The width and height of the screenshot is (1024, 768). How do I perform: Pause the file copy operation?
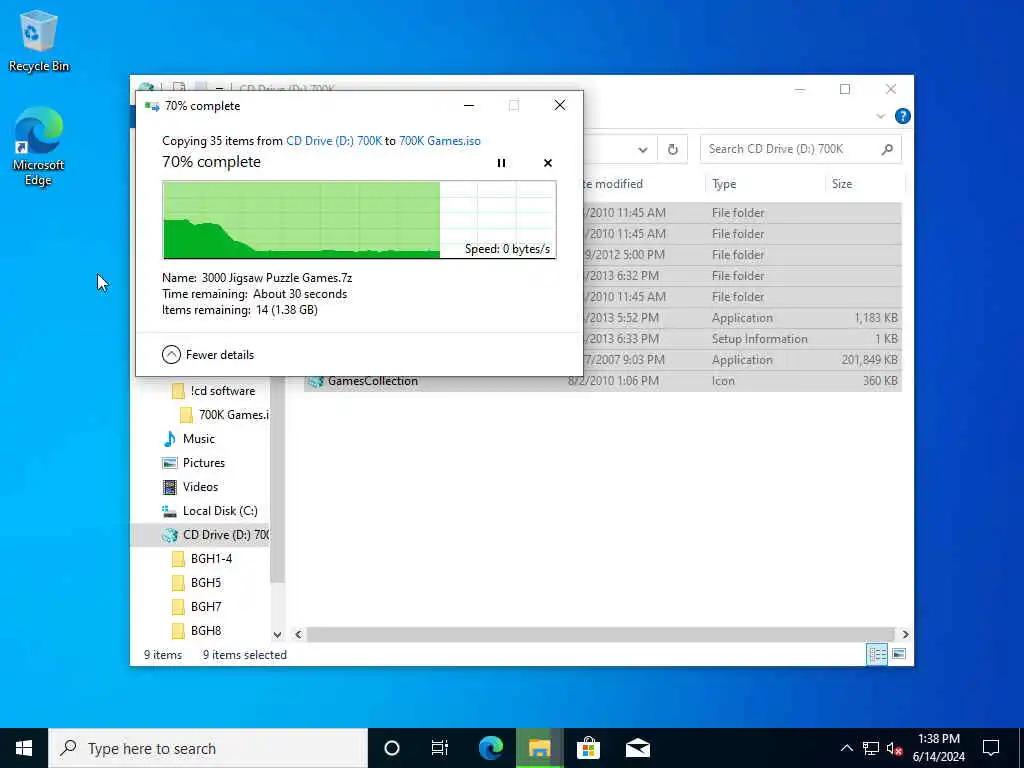pyautogui.click(x=501, y=163)
